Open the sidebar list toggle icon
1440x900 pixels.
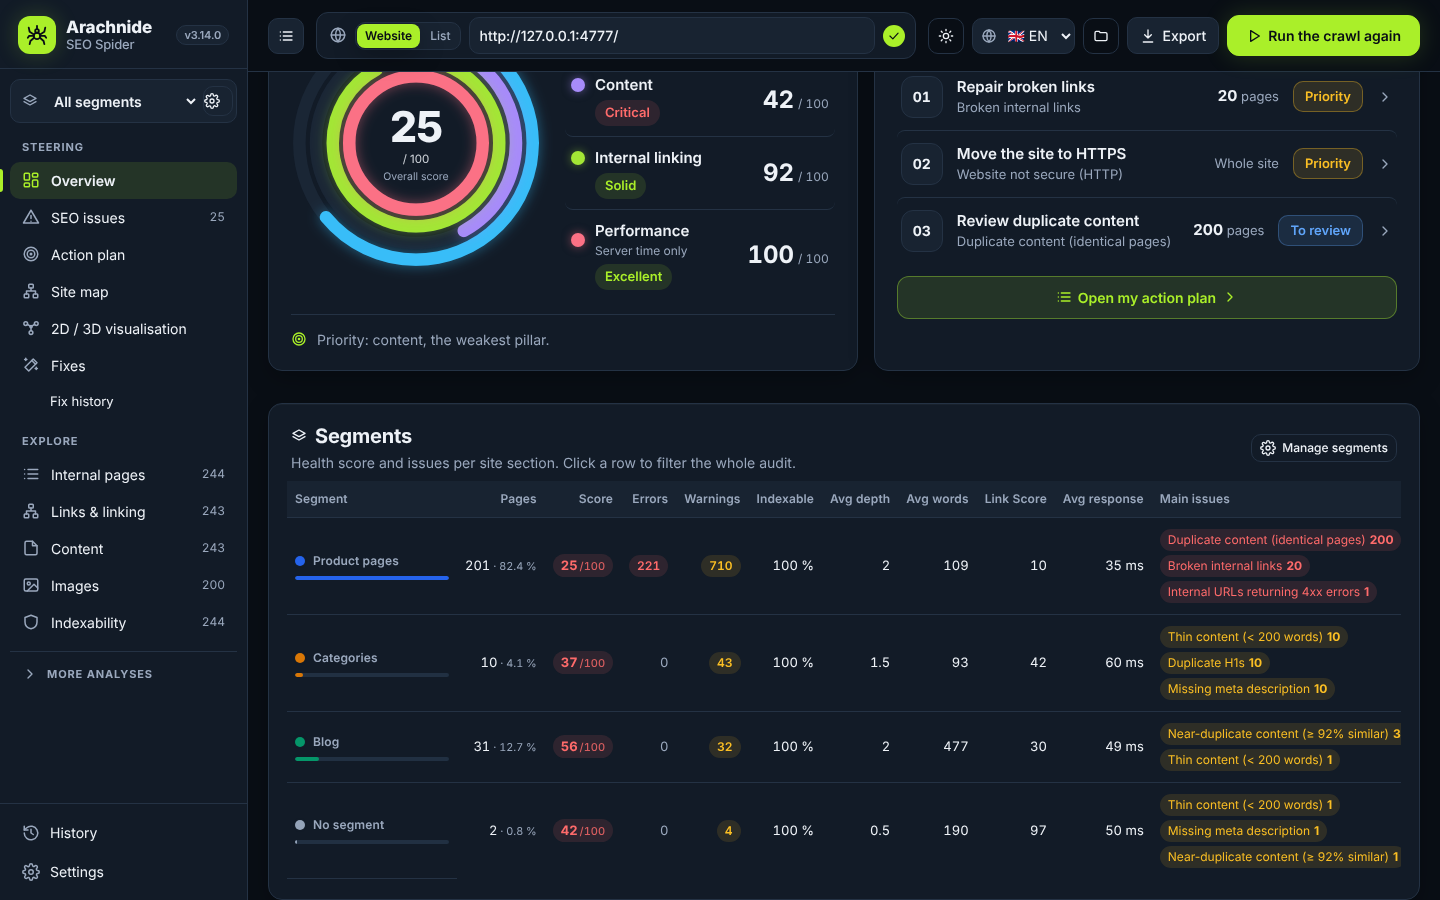click(x=286, y=36)
